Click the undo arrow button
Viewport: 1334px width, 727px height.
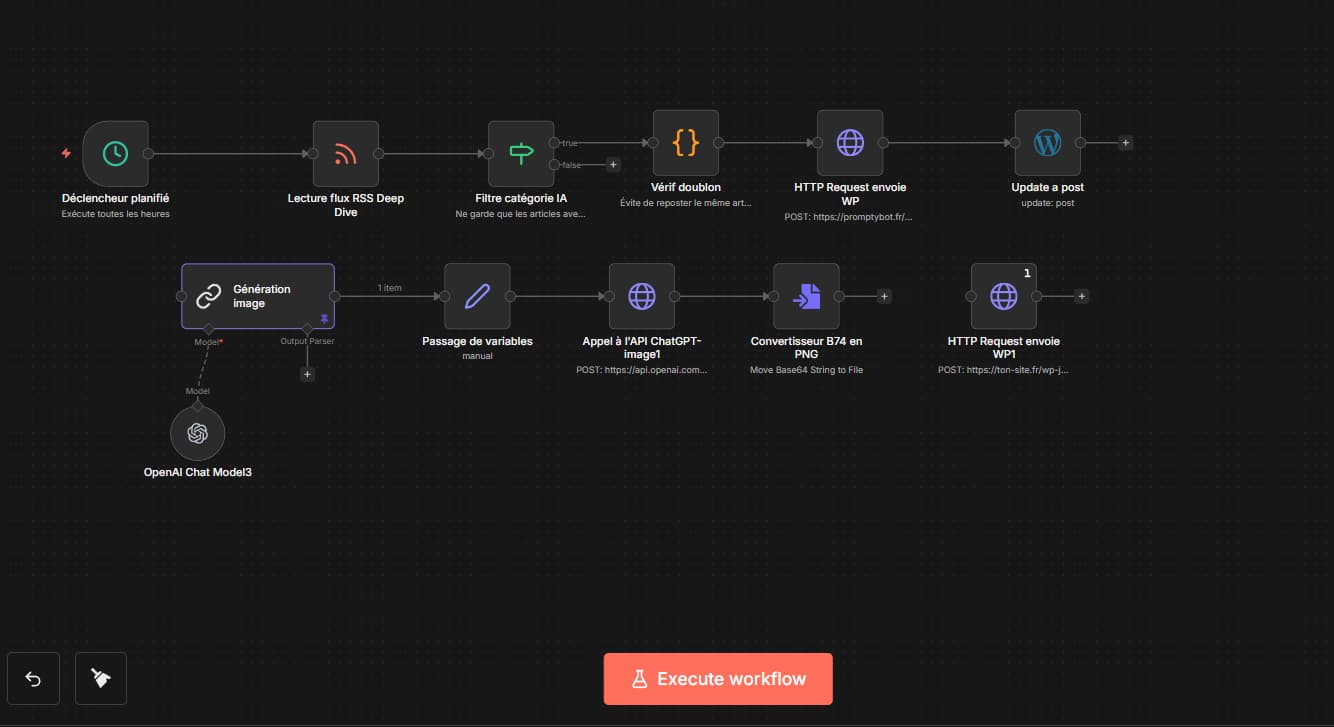[33, 679]
